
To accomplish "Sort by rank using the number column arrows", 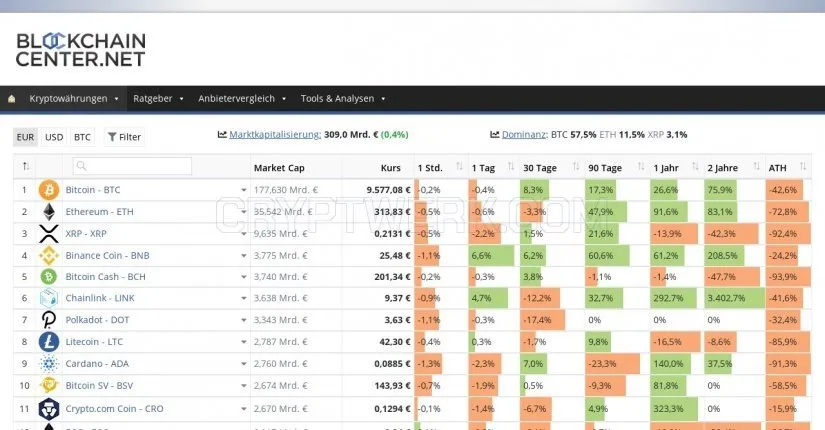I will point(26,167).
